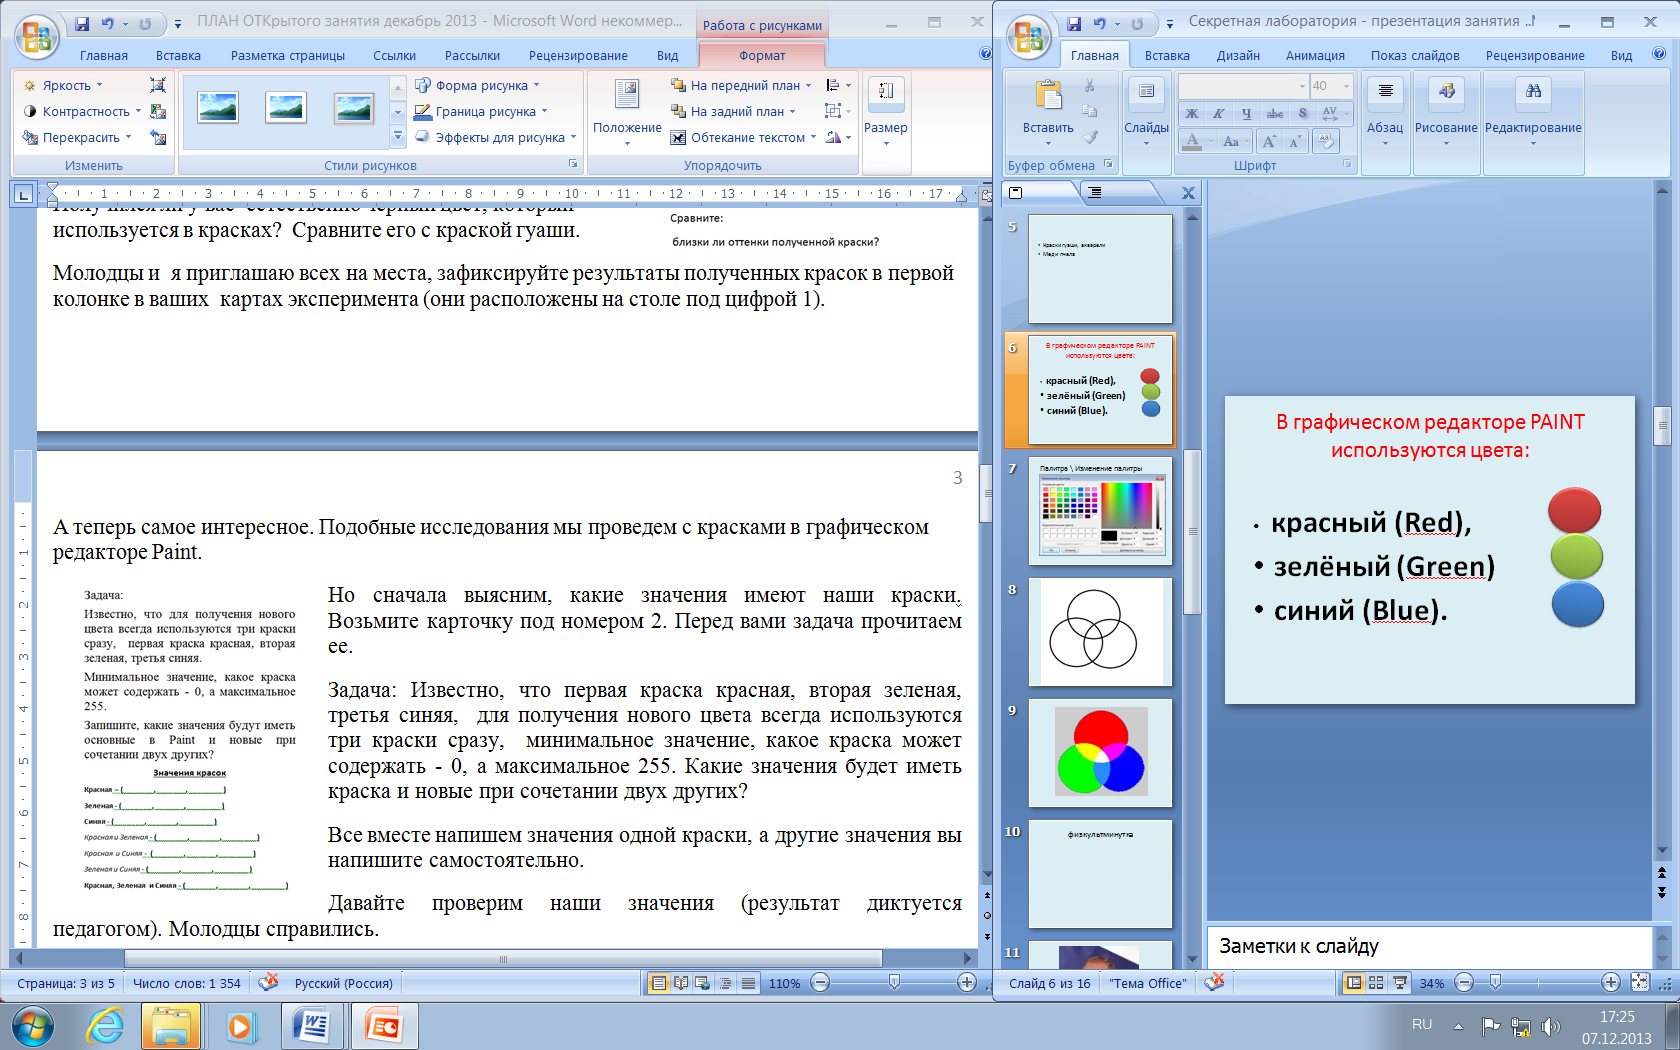Click the Размер size icon in Word
The height and width of the screenshot is (1050, 1680).
pos(885,94)
